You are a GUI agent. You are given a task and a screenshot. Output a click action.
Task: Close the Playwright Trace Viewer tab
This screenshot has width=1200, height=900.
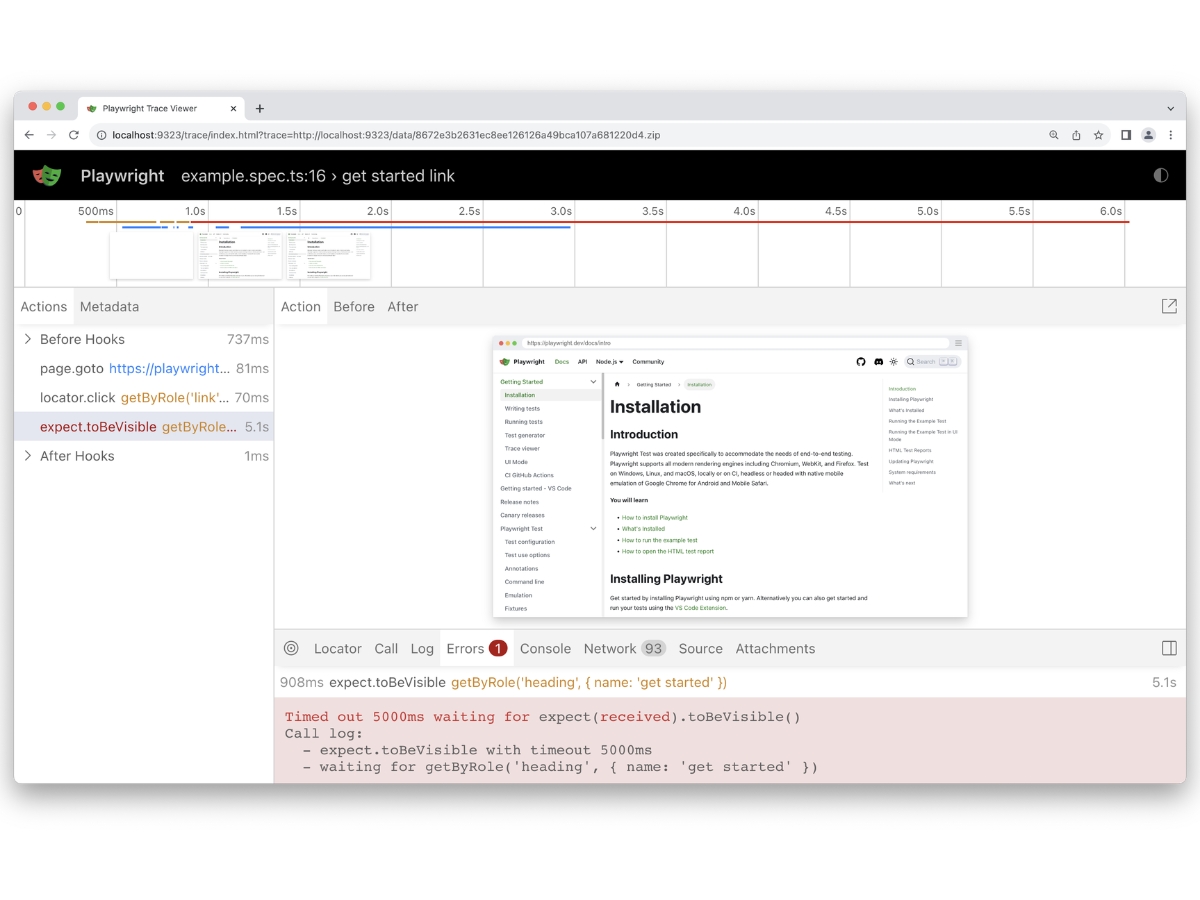(234, 108)
